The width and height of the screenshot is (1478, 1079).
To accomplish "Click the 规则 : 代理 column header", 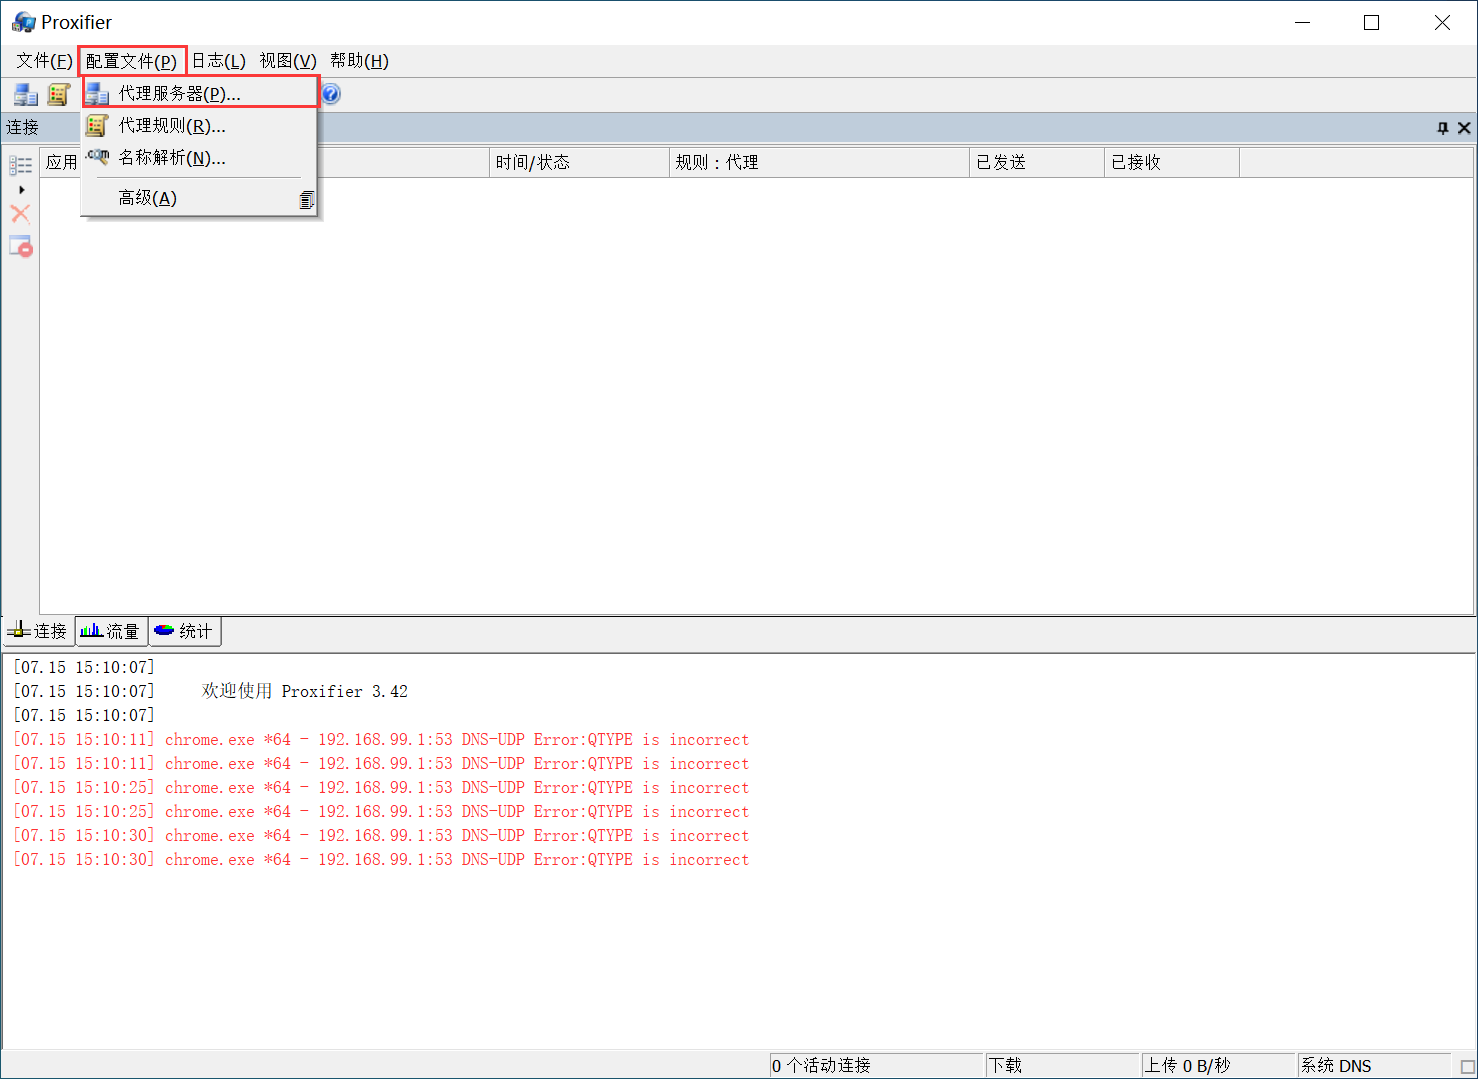I will coord(820,162).
